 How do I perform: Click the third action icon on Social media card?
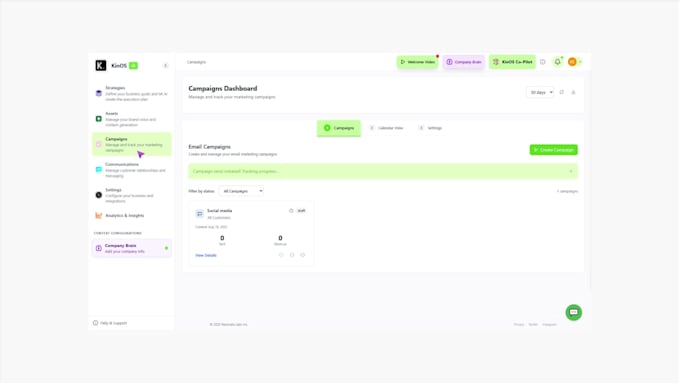point(303,255)
